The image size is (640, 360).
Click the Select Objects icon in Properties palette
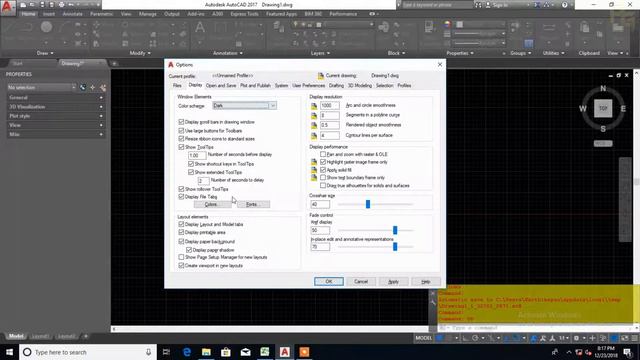tap(93, 87)
